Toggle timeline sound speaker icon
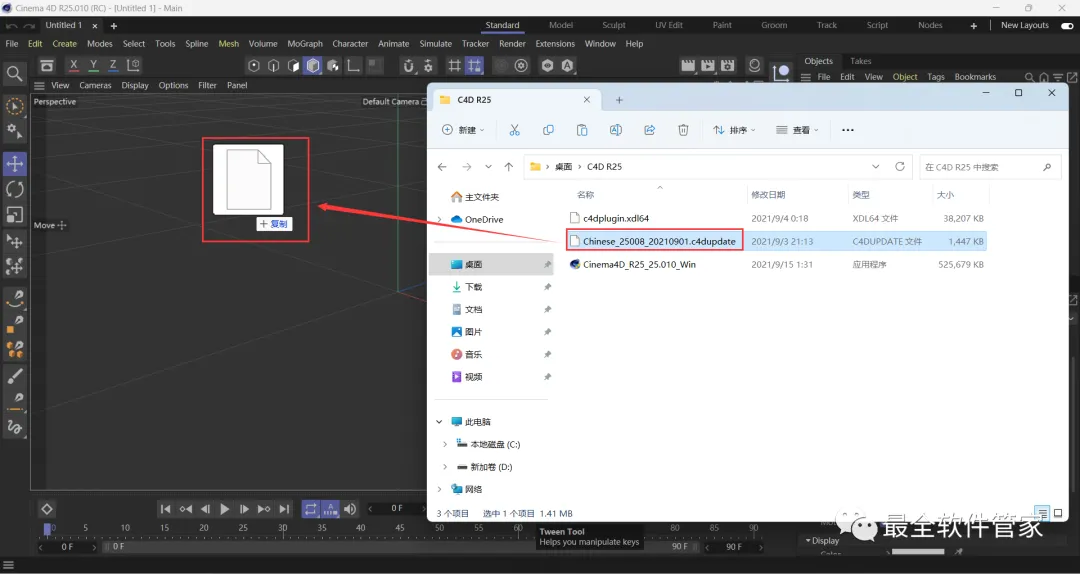Image resolution: width=1080 pixels, height=574 pixels. click(x=350, y=509)
